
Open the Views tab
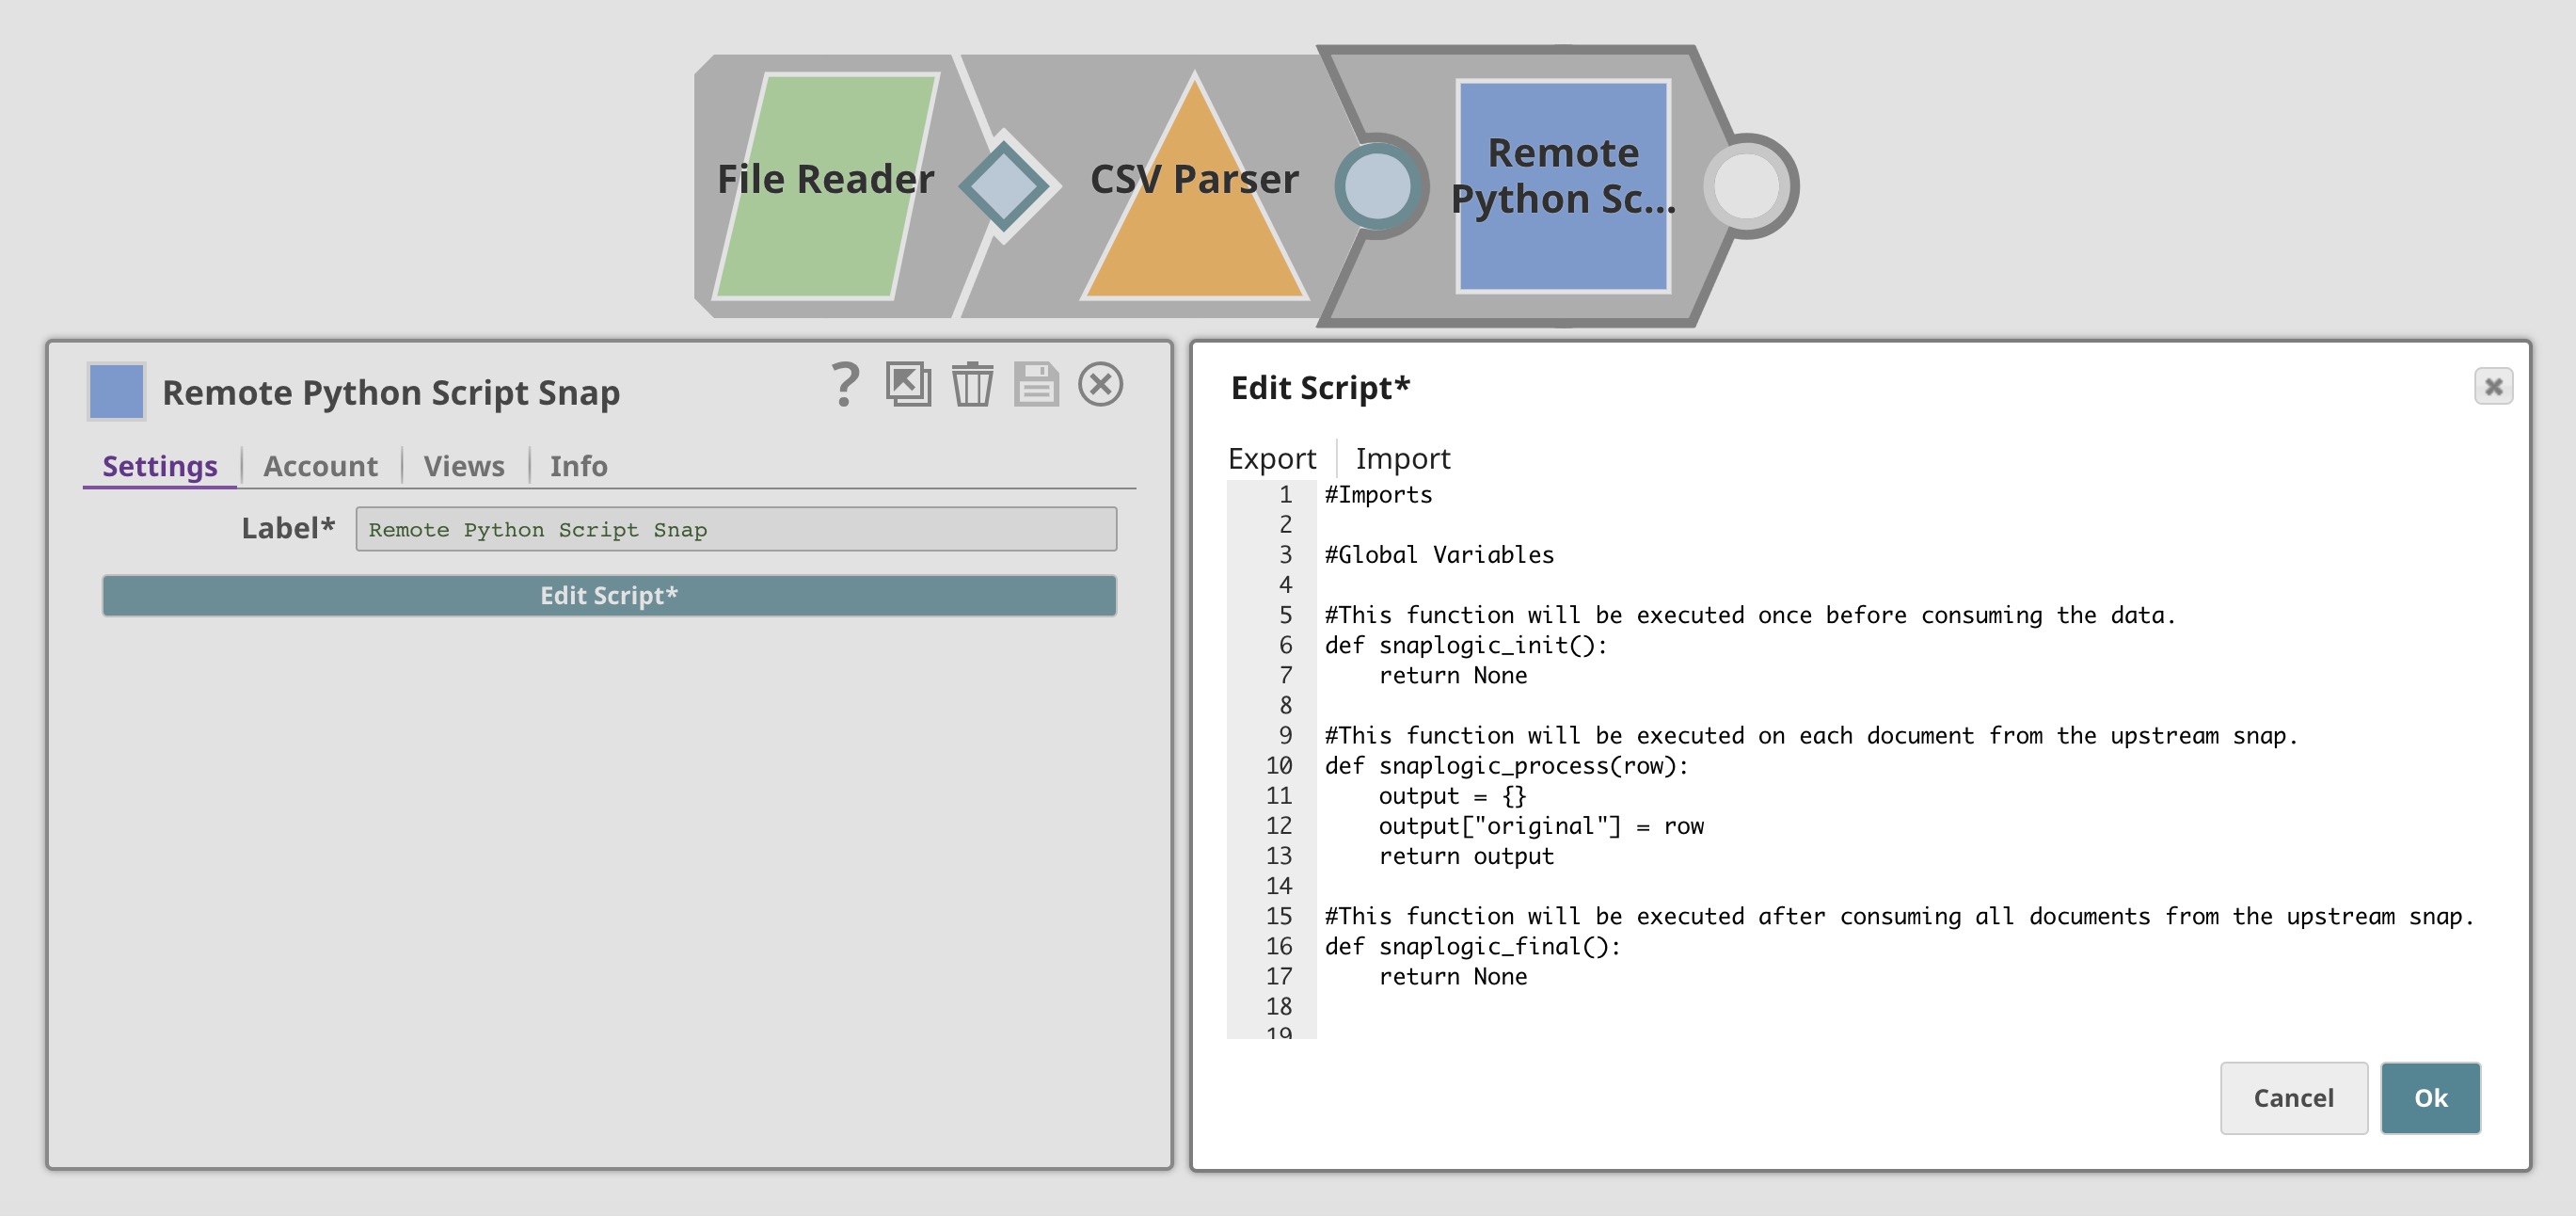point(462,465)
